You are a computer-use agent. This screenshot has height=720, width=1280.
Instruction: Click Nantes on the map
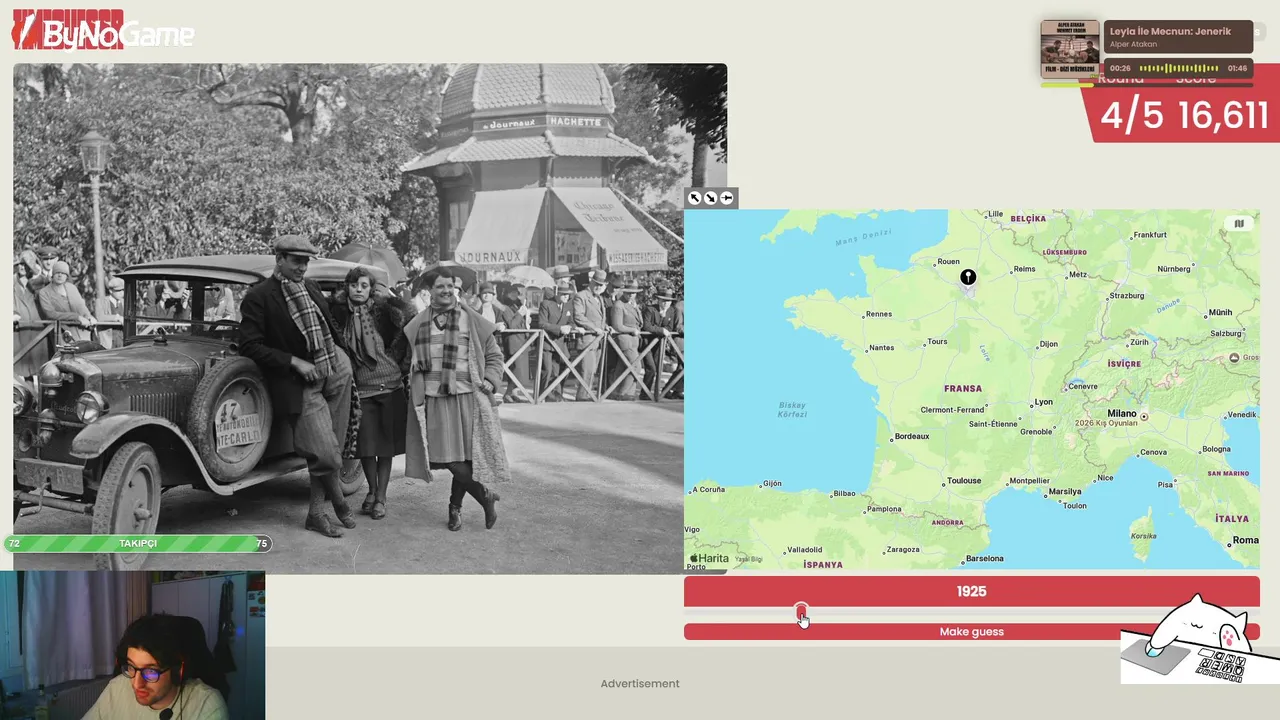click(x=881, y=347)
